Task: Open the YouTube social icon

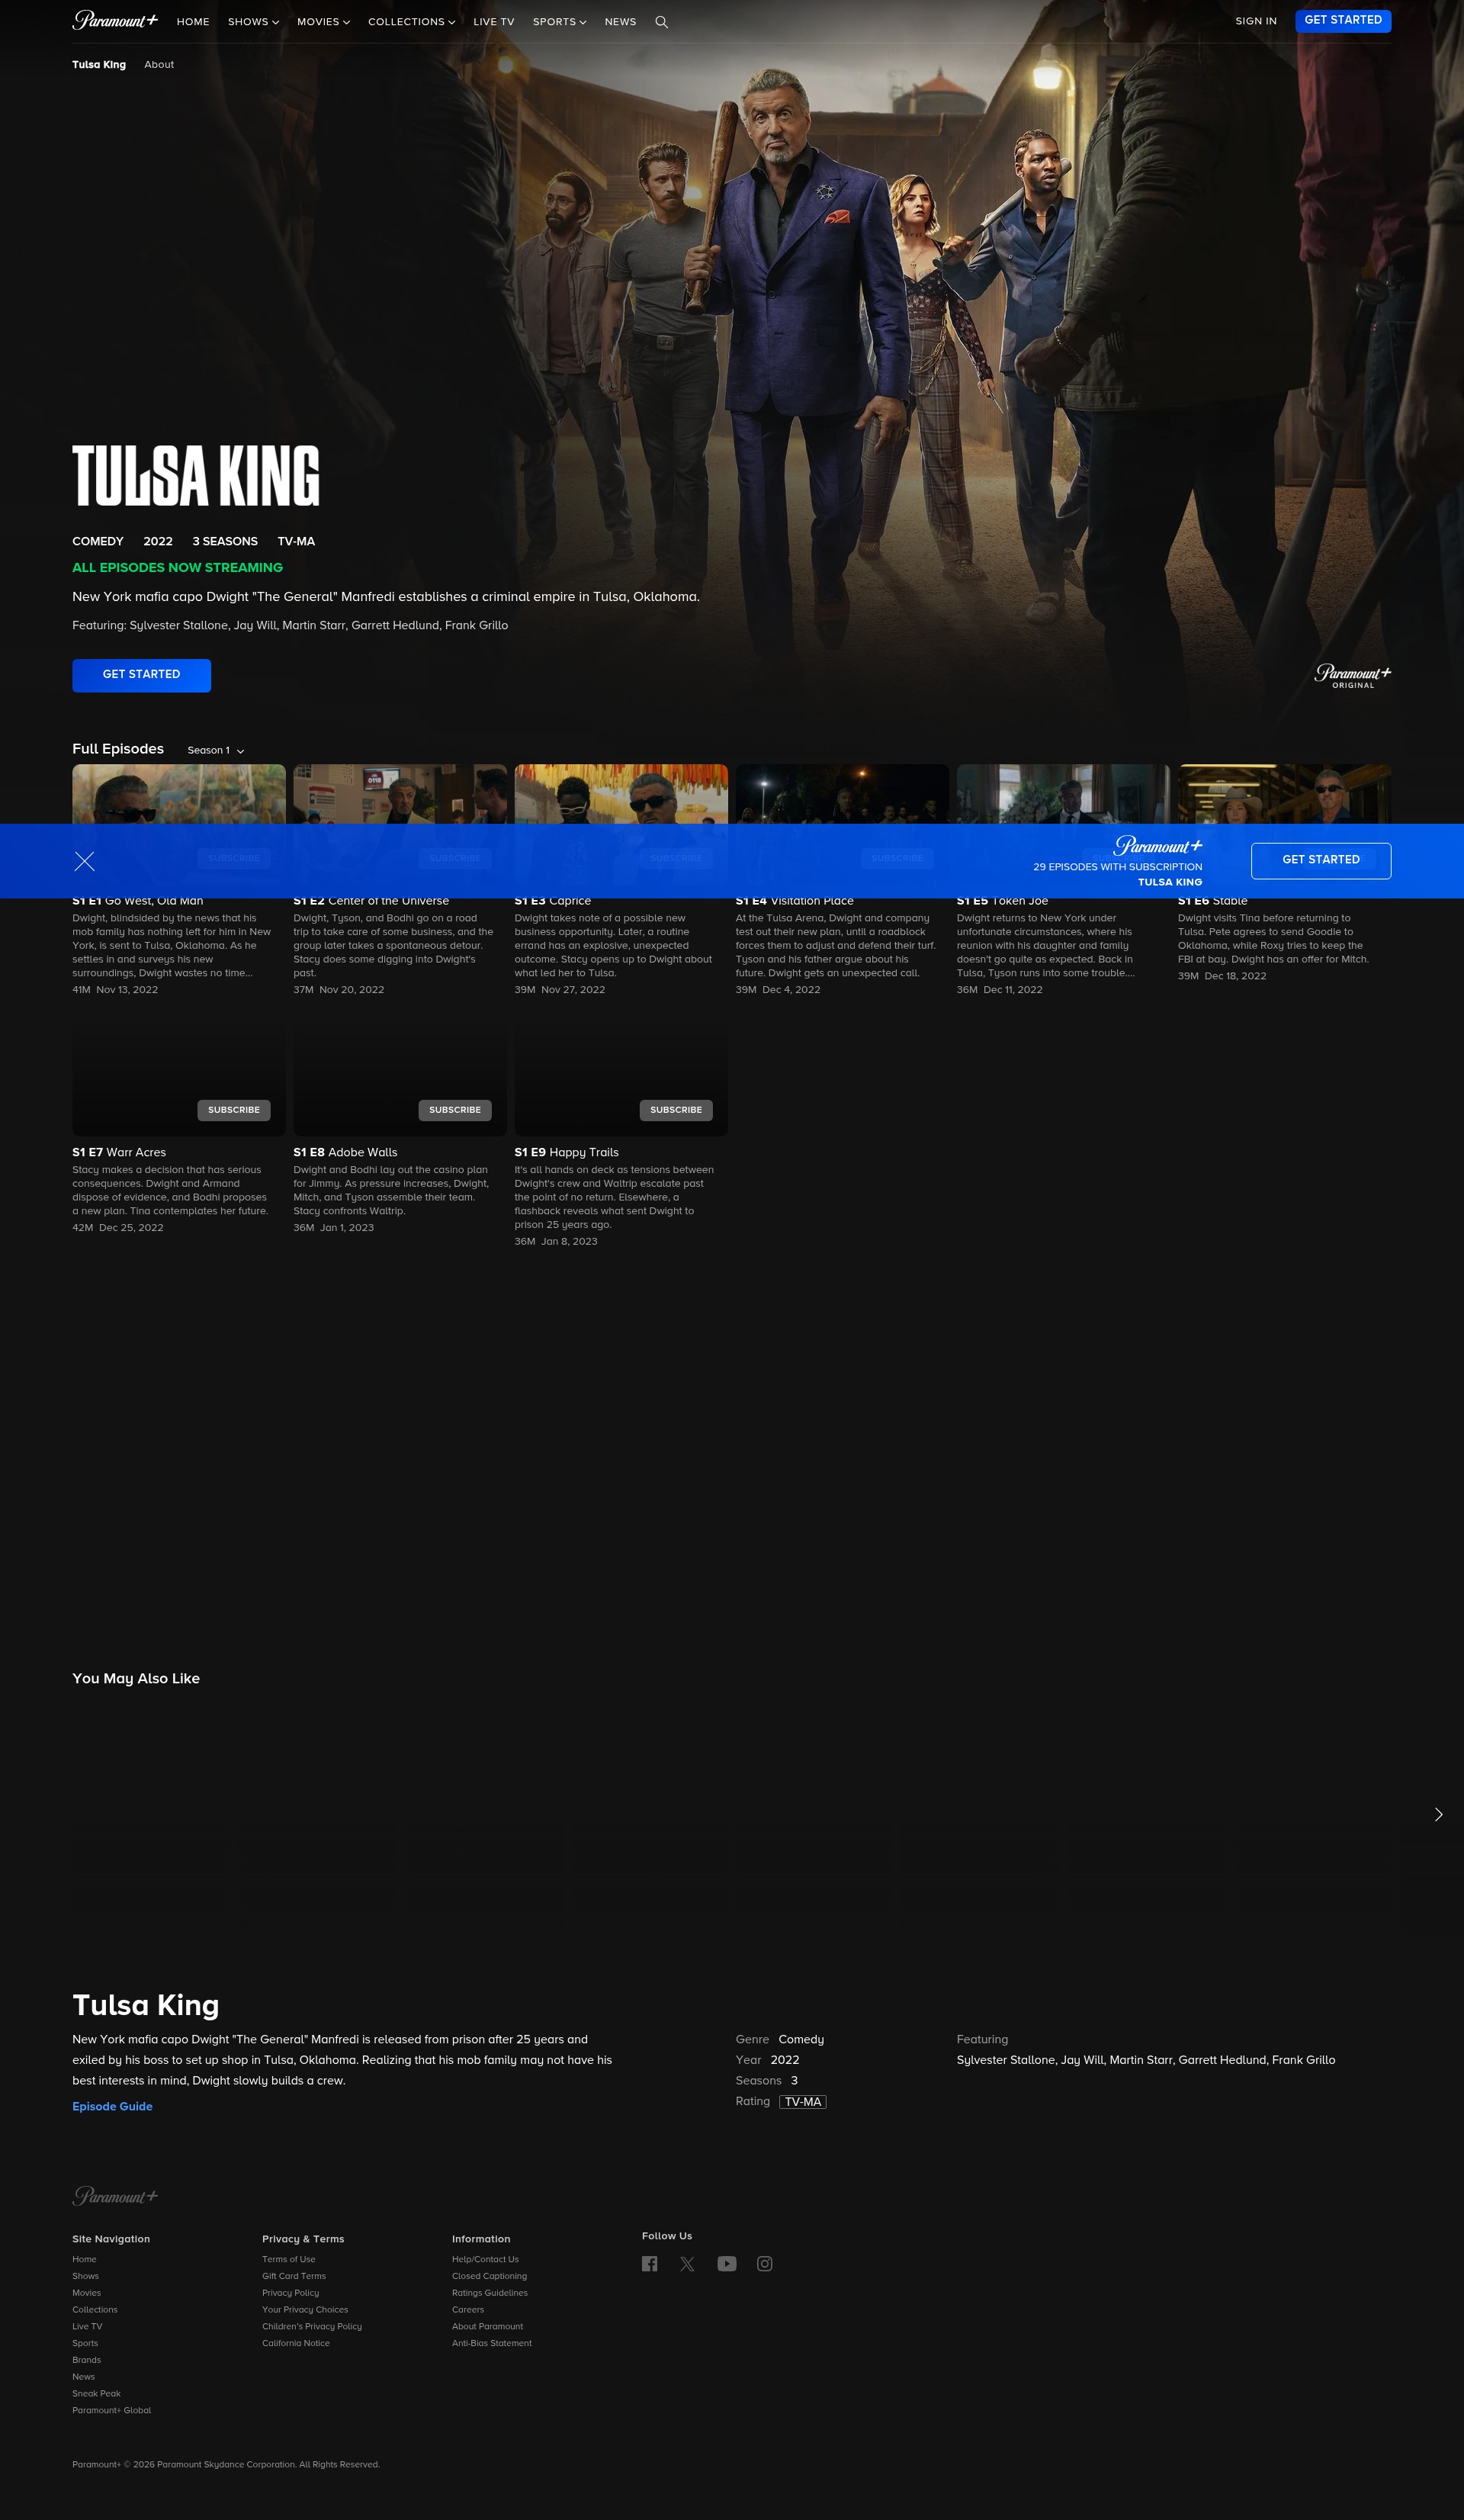Action: pos(727,2264)
